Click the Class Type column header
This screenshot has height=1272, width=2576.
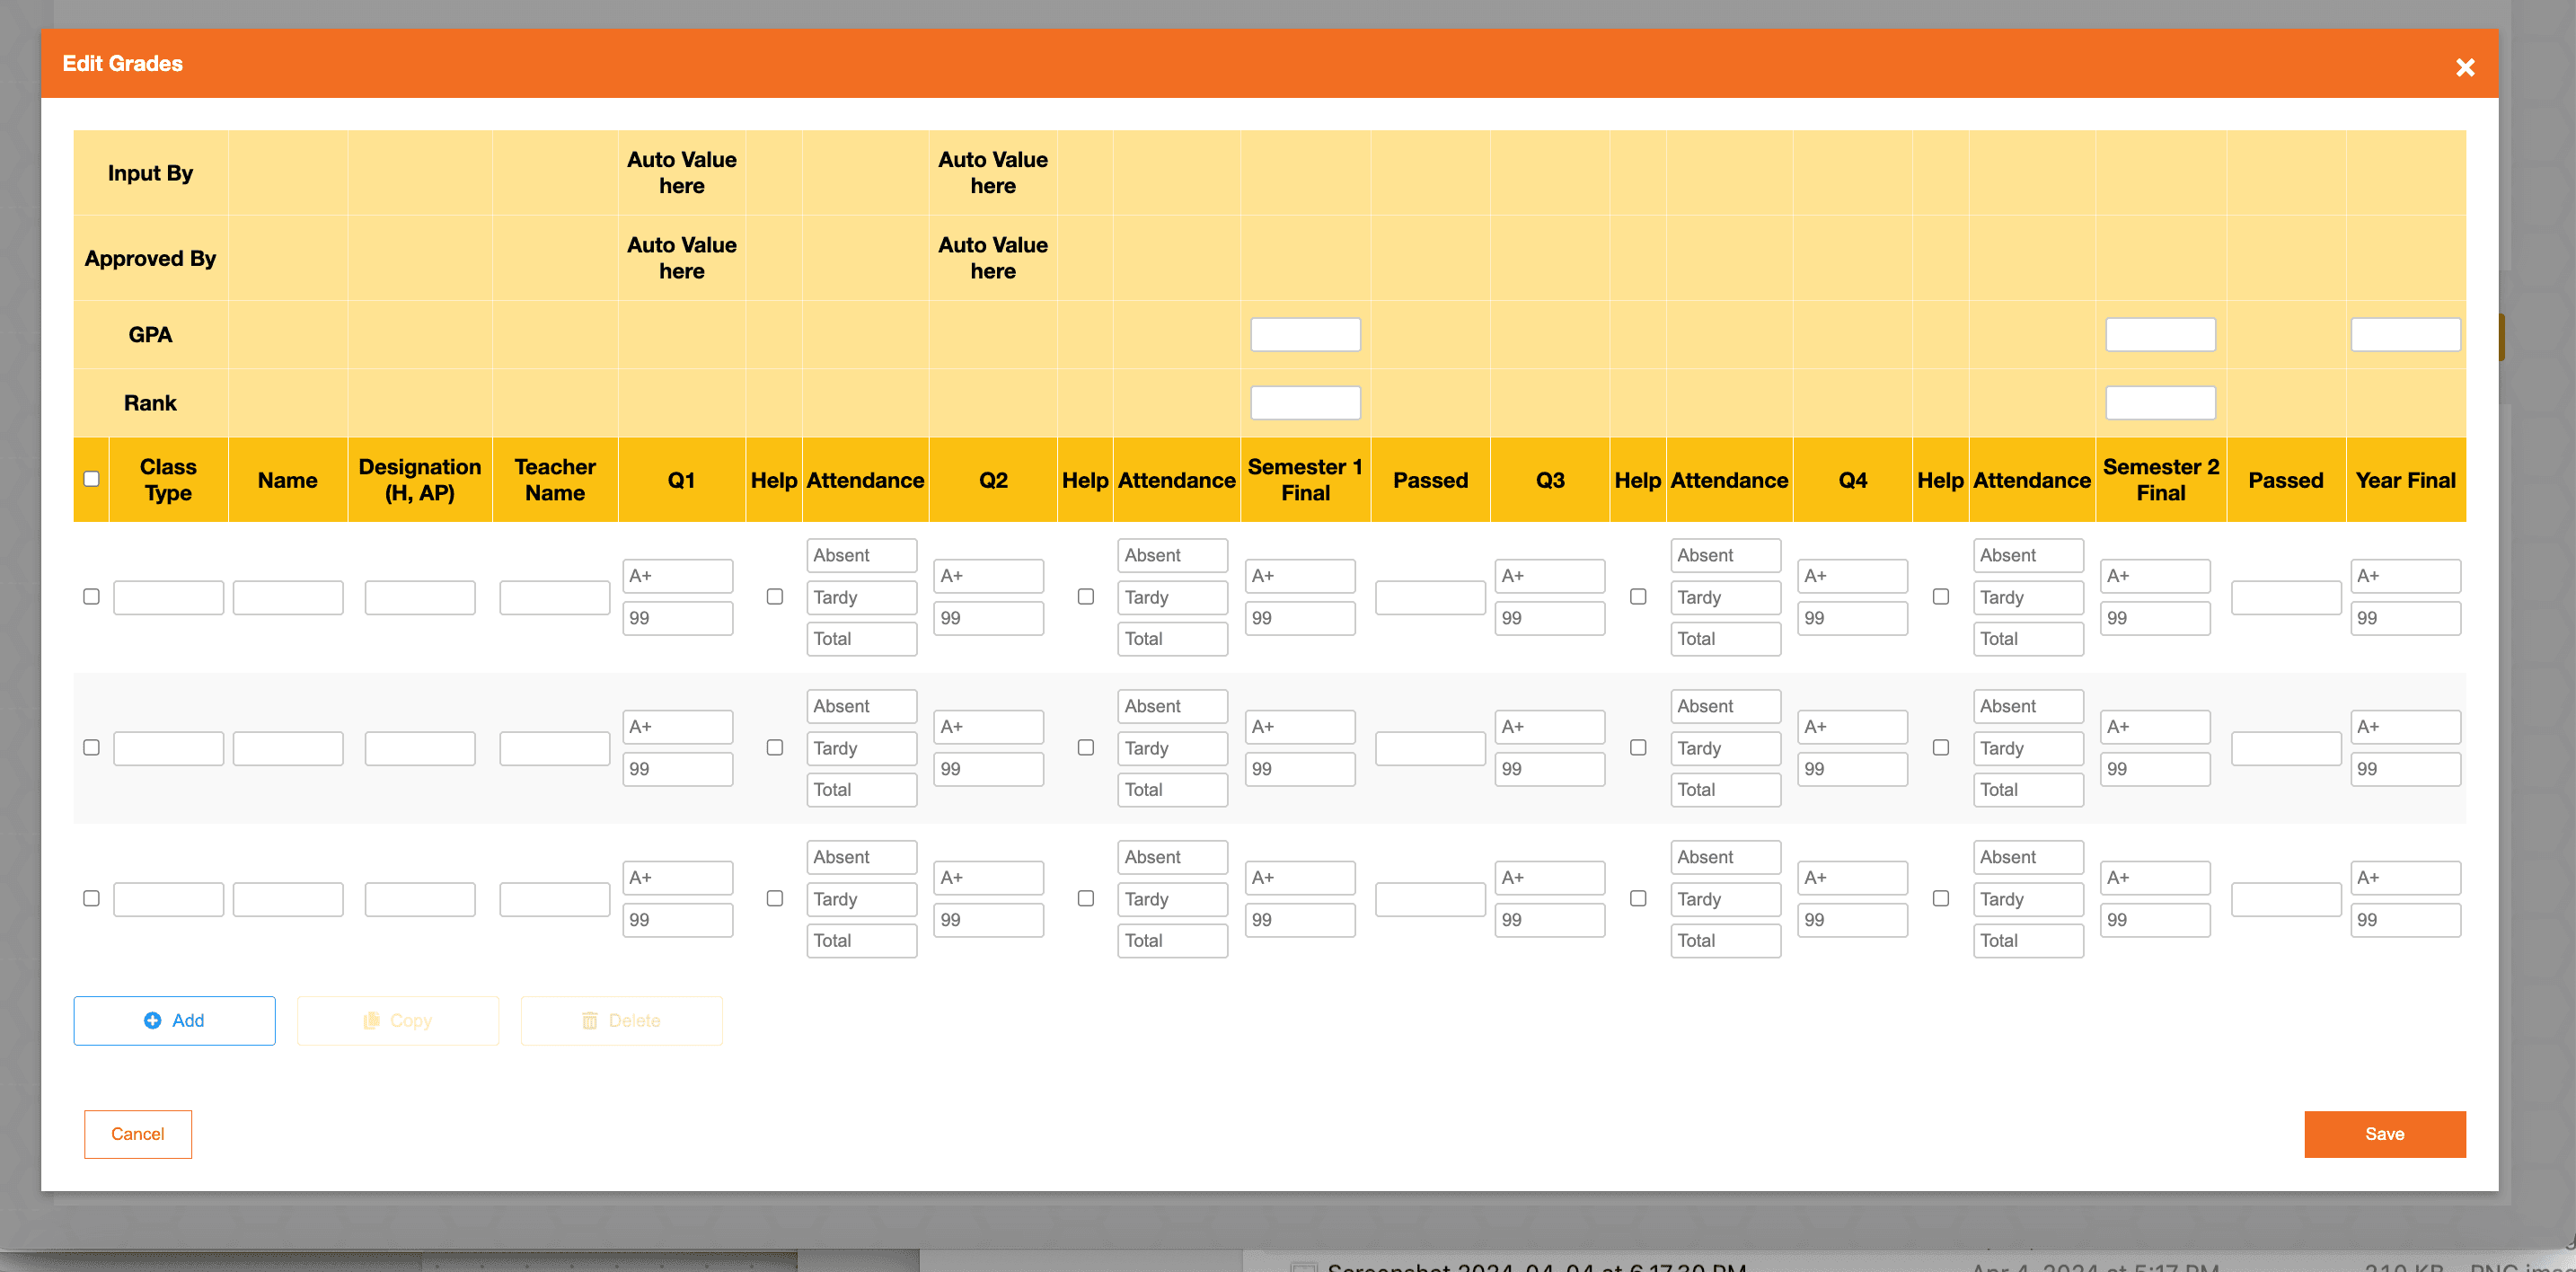[168, 480]
